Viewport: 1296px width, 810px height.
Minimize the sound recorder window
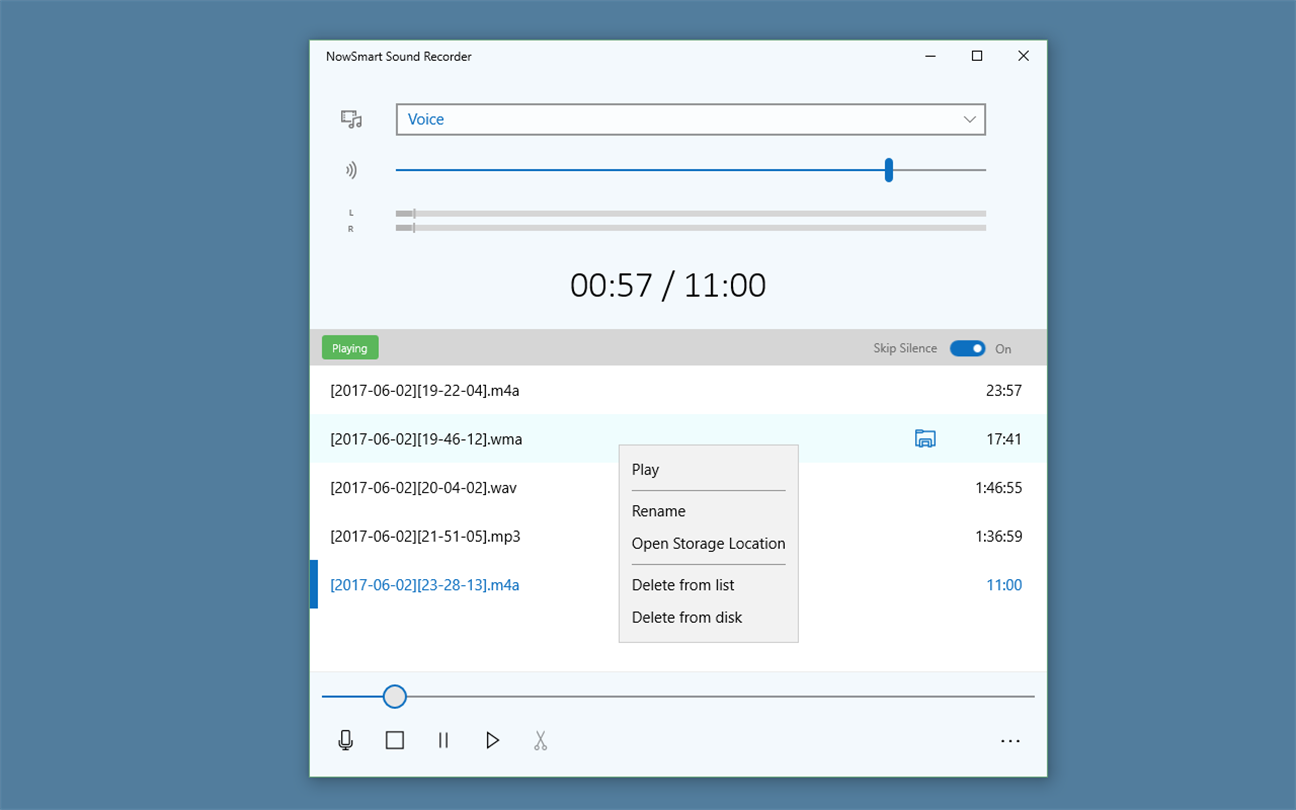931,56
